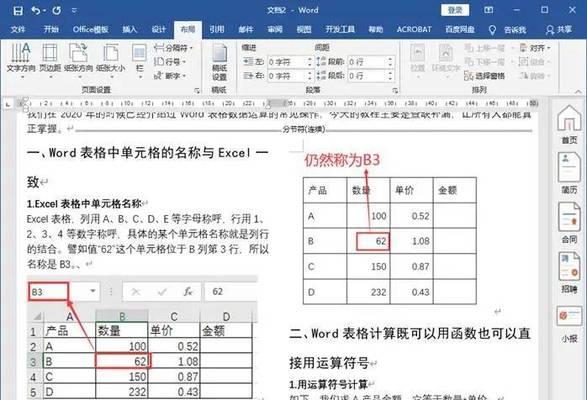Switch to the 引用 references tab

[x=217, y=30]
